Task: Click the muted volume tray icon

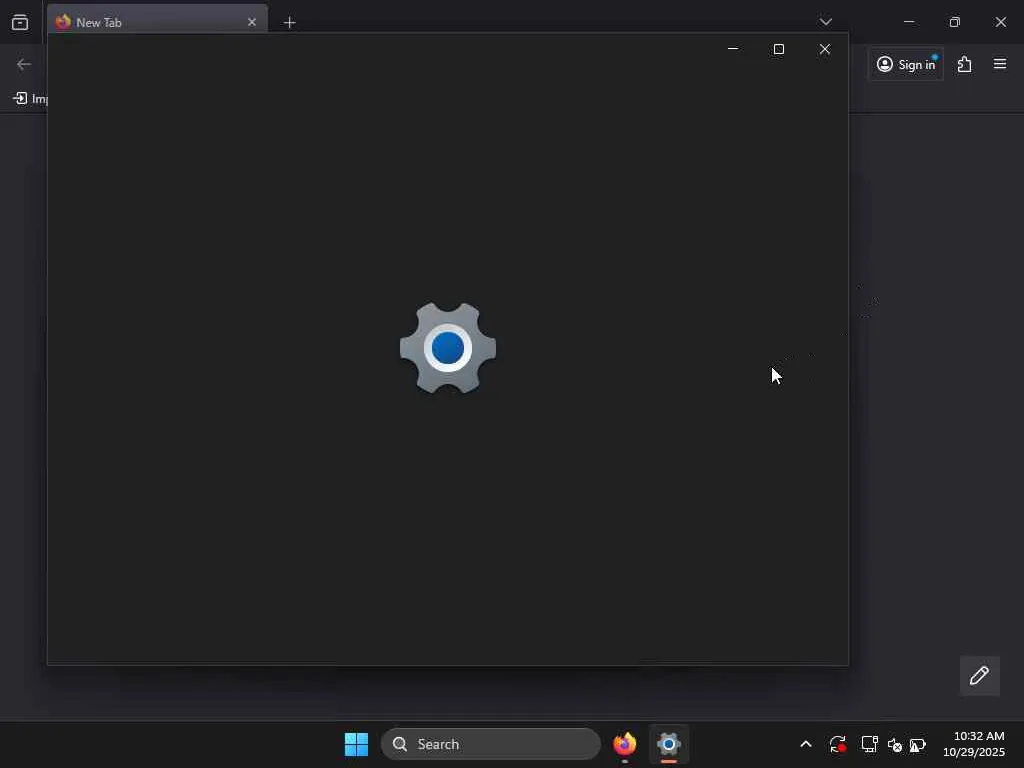Action: [x=895, y=744]
